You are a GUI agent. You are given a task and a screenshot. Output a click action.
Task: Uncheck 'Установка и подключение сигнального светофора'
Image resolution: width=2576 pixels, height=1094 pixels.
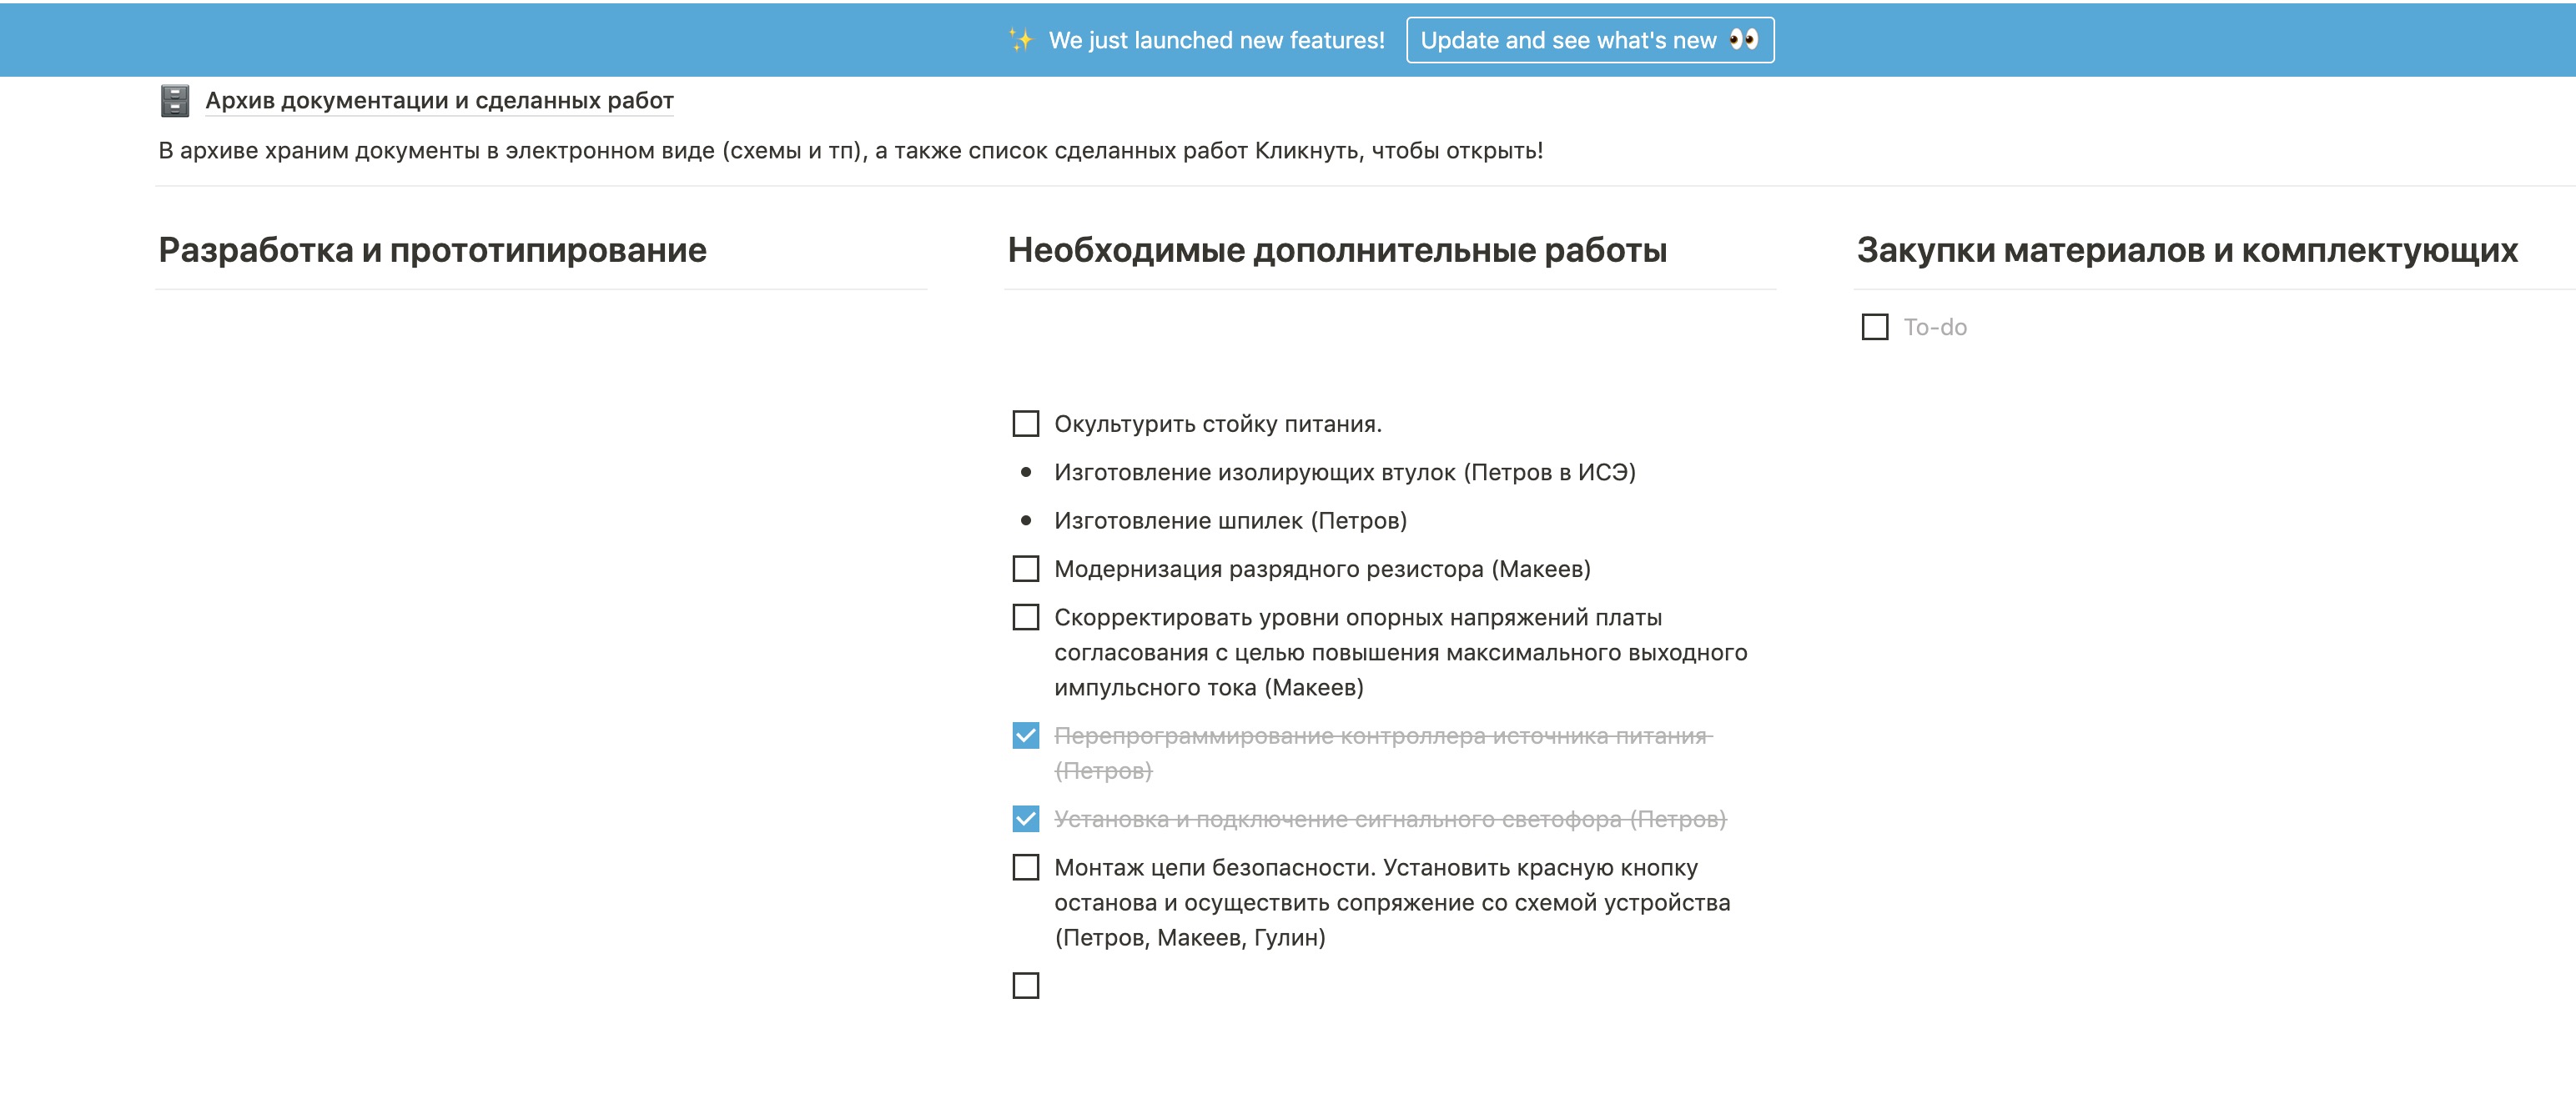1026,820
